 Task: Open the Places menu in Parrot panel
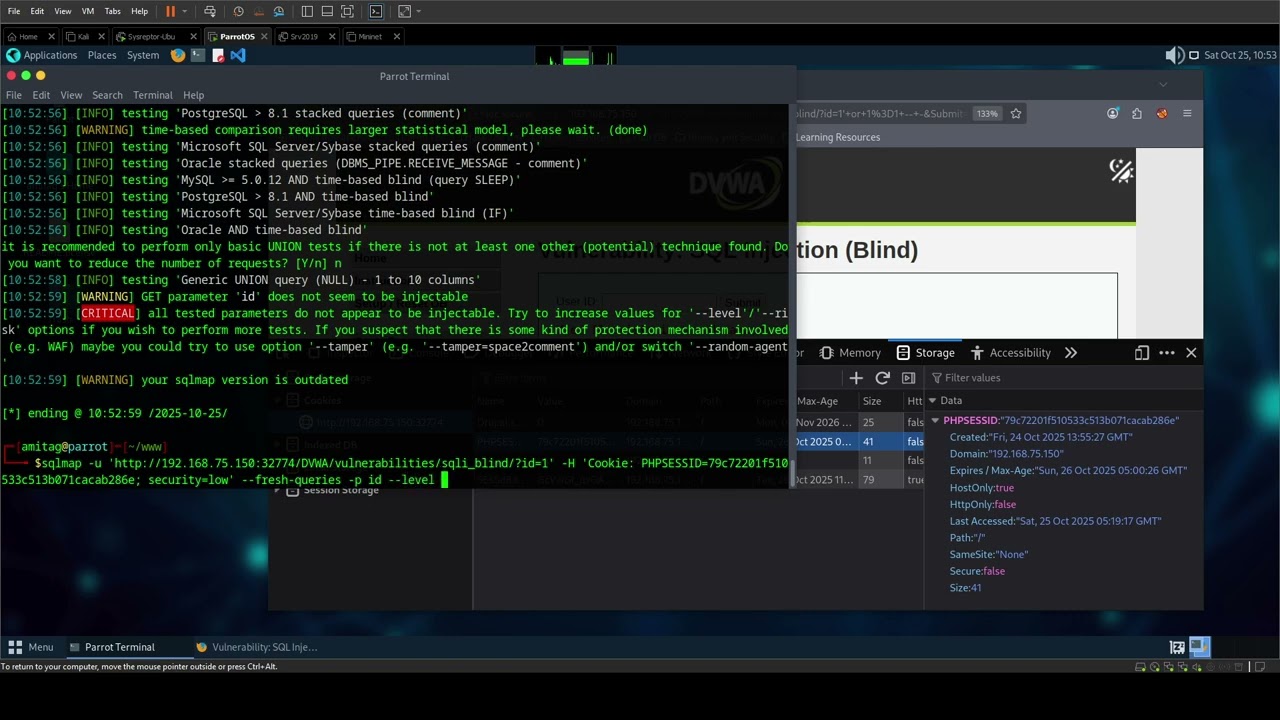(x=102, y=55)
